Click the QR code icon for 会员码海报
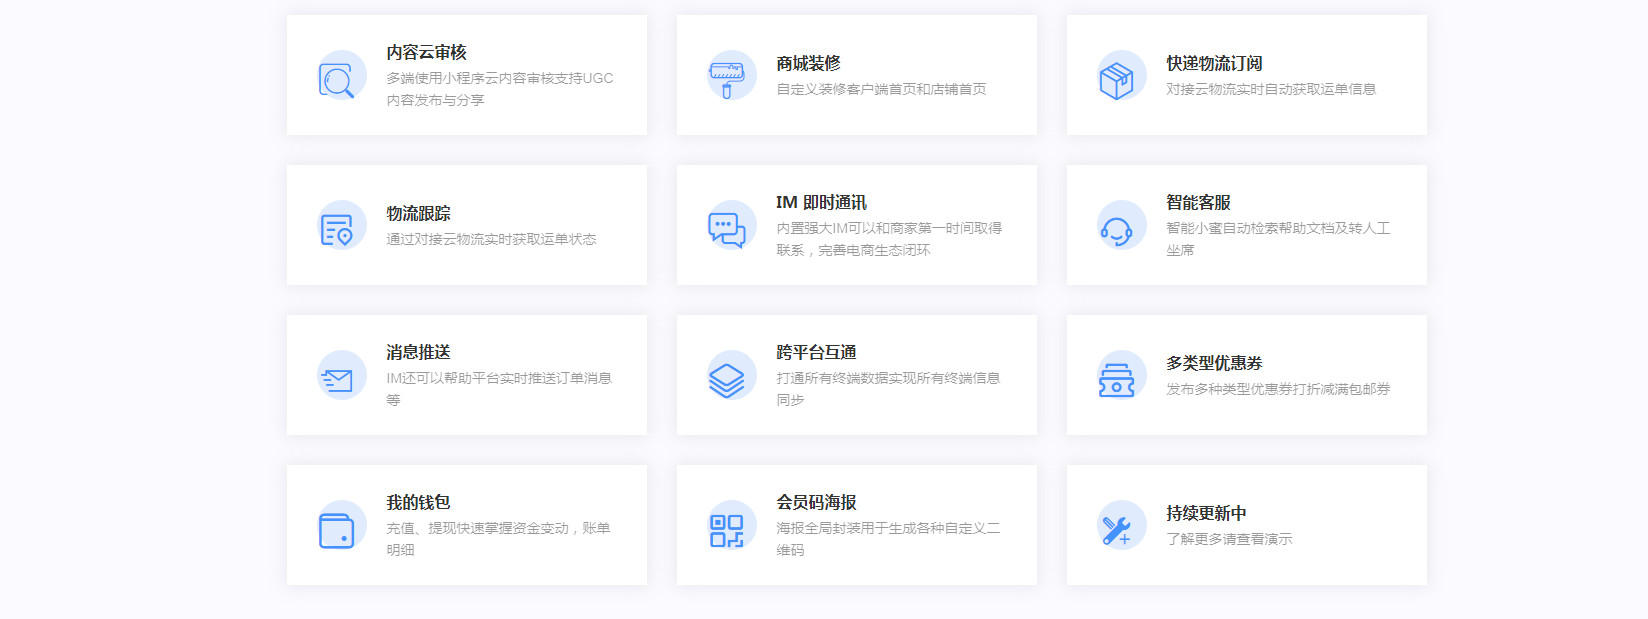 pos(727,527)
